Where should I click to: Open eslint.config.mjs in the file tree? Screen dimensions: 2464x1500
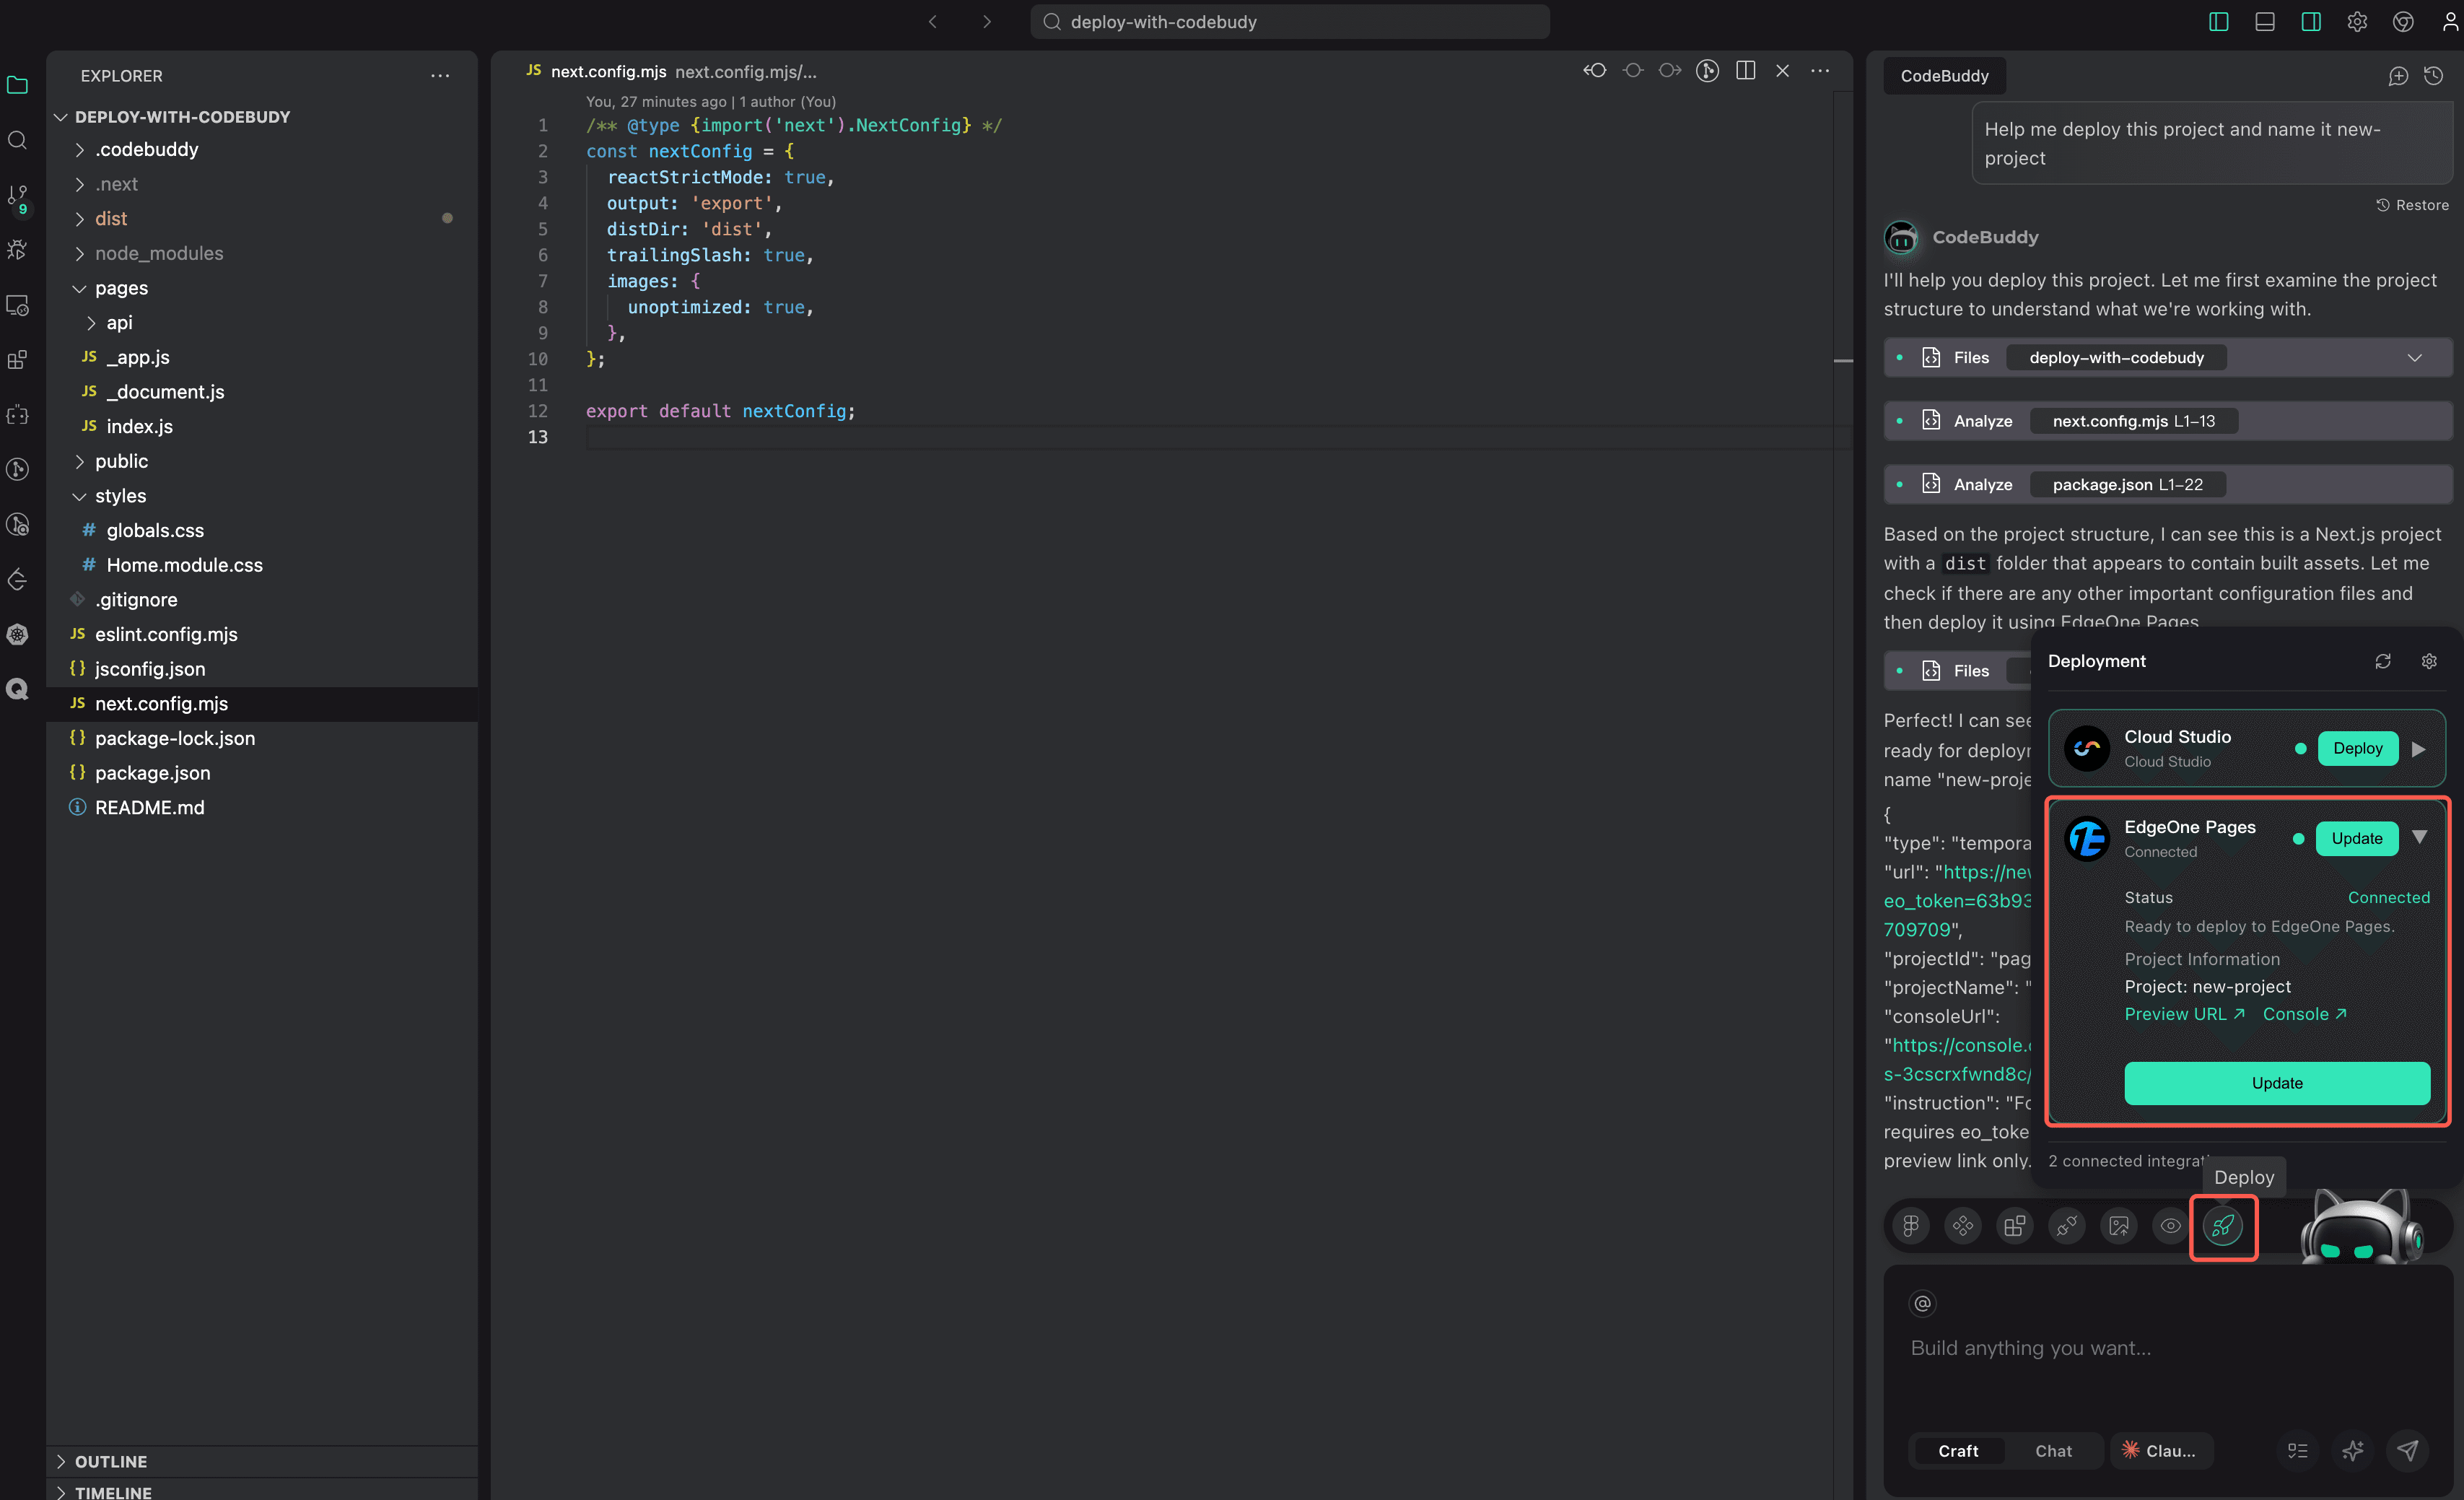point(166,634)
